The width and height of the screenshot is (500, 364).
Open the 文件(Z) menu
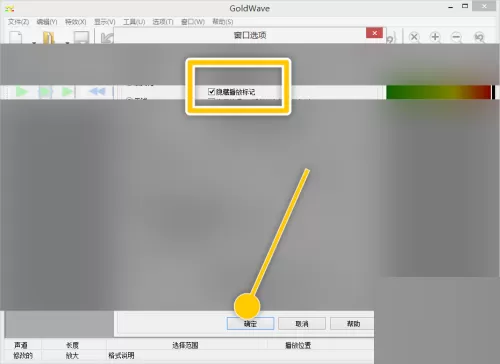[18, 22]
